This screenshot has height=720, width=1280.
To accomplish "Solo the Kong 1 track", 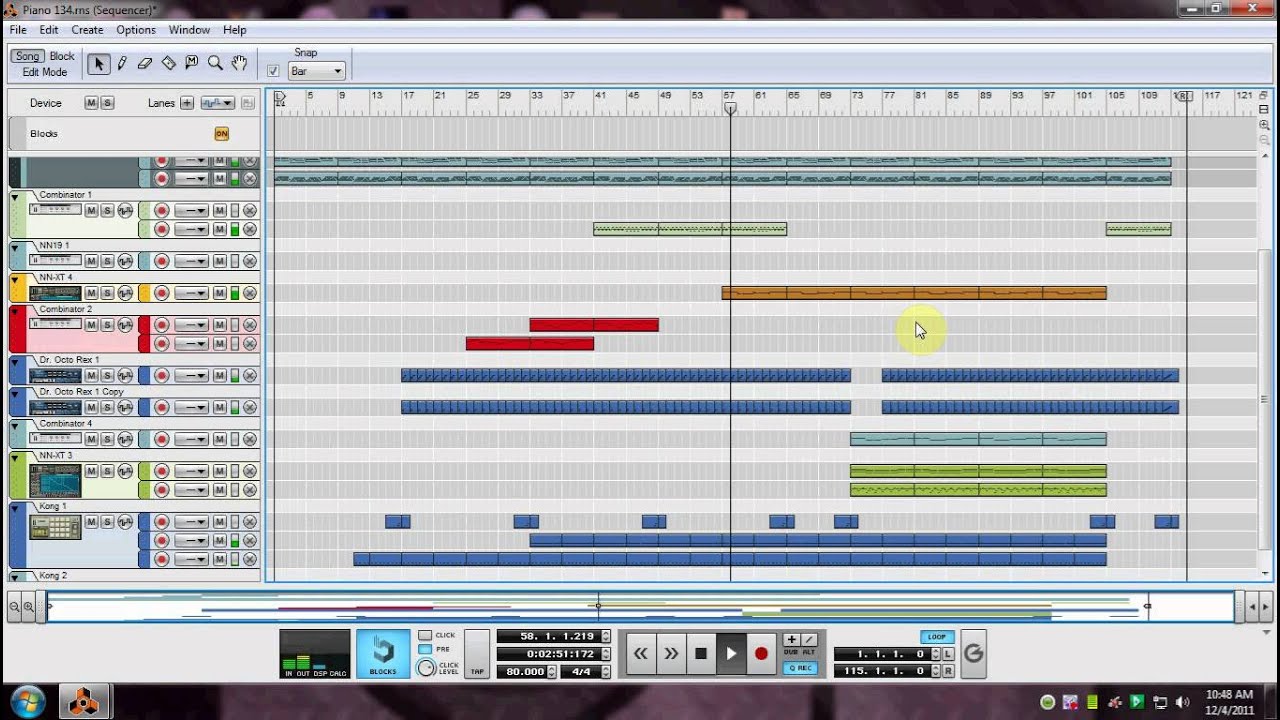I will 107,522.
